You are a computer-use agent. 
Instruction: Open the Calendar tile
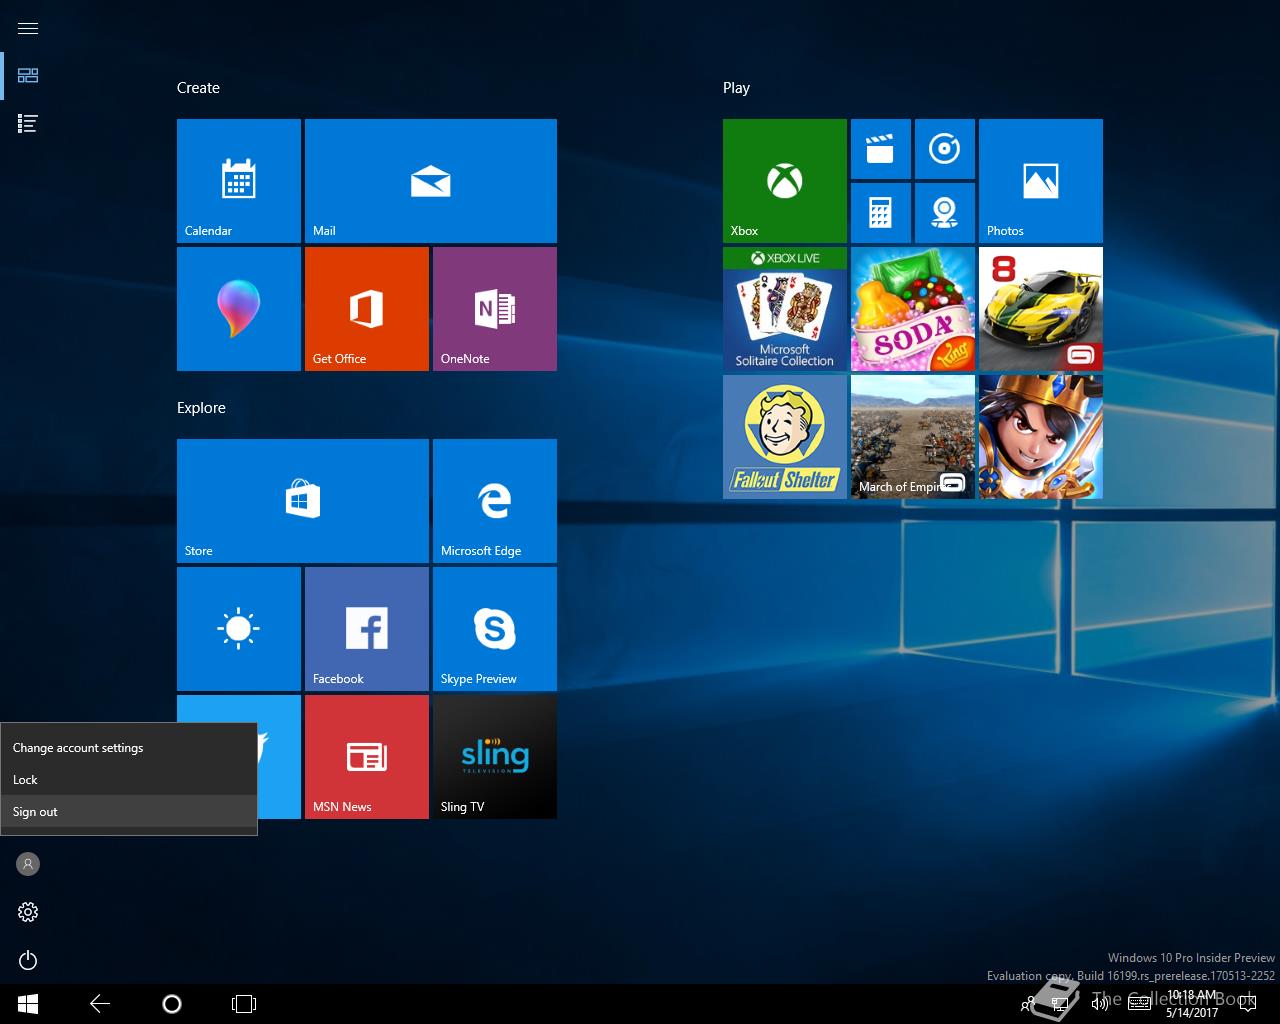pyautogui.click(x=239, y=181)
